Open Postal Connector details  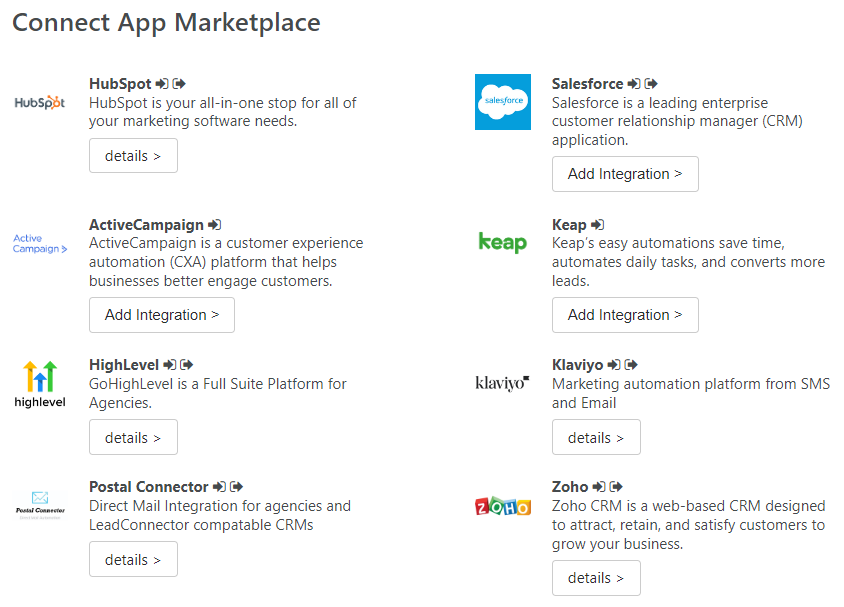point(133,560)
